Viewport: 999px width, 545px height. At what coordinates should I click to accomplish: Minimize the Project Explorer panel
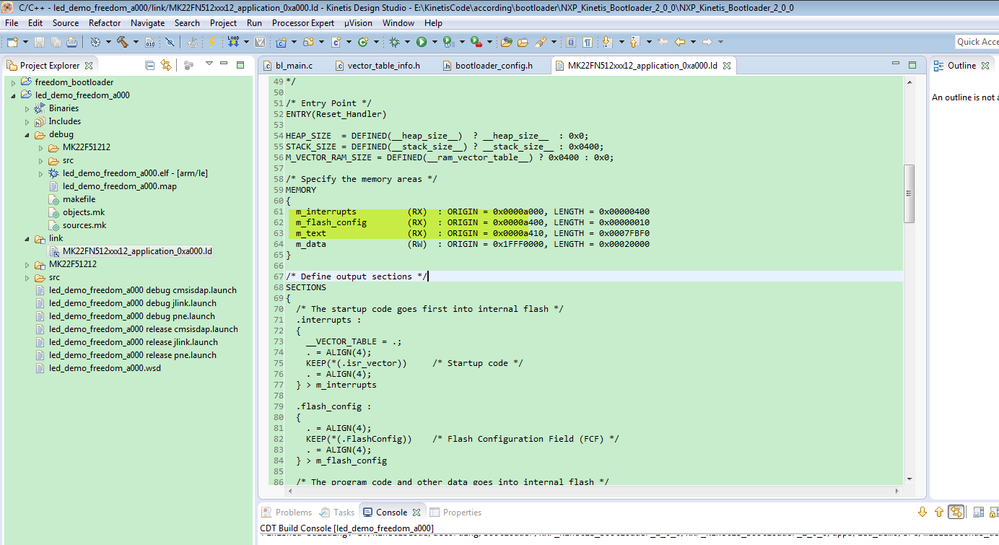224,64
